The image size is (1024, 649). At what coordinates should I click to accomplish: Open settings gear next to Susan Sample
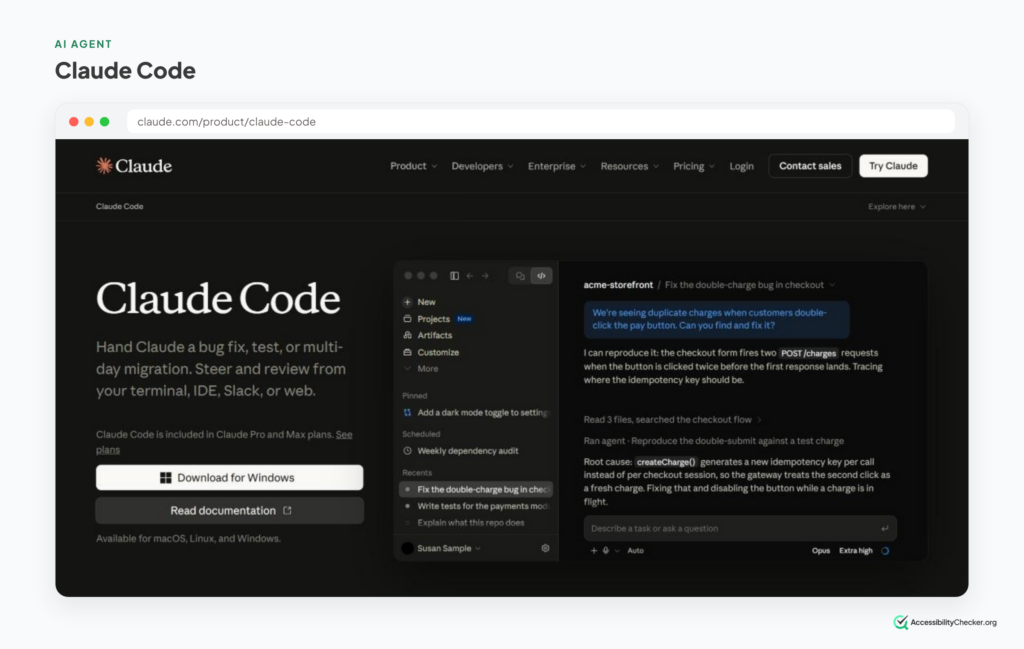tap(545, 548)
